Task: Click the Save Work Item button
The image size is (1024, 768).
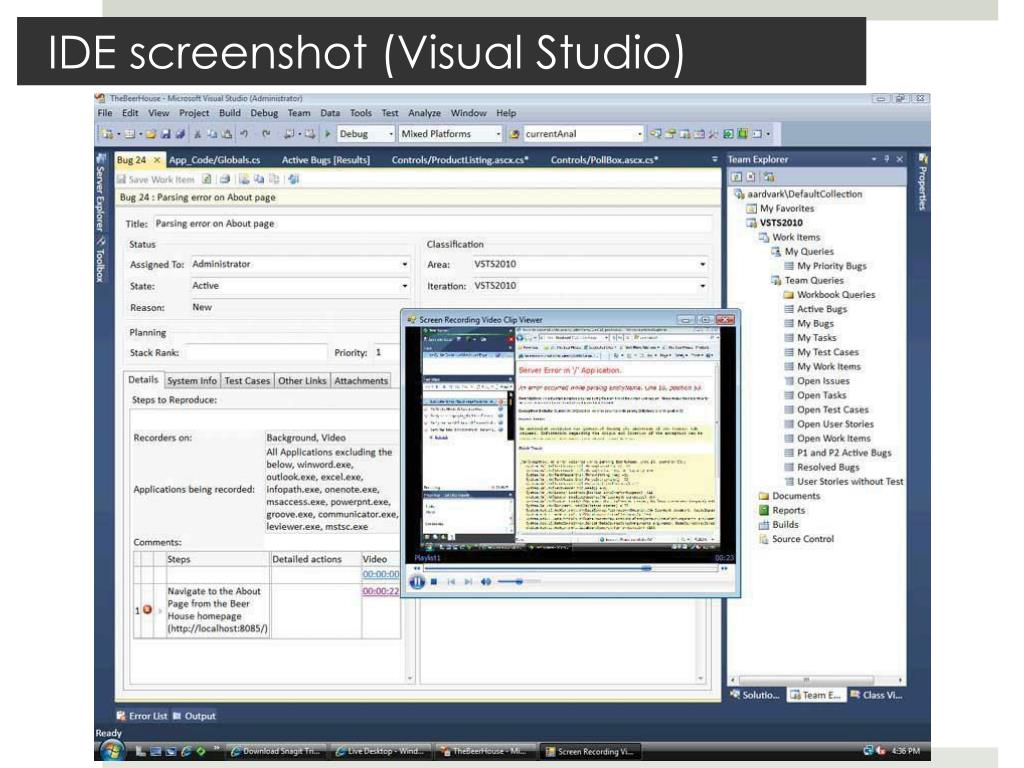Action: coord(155,179)
